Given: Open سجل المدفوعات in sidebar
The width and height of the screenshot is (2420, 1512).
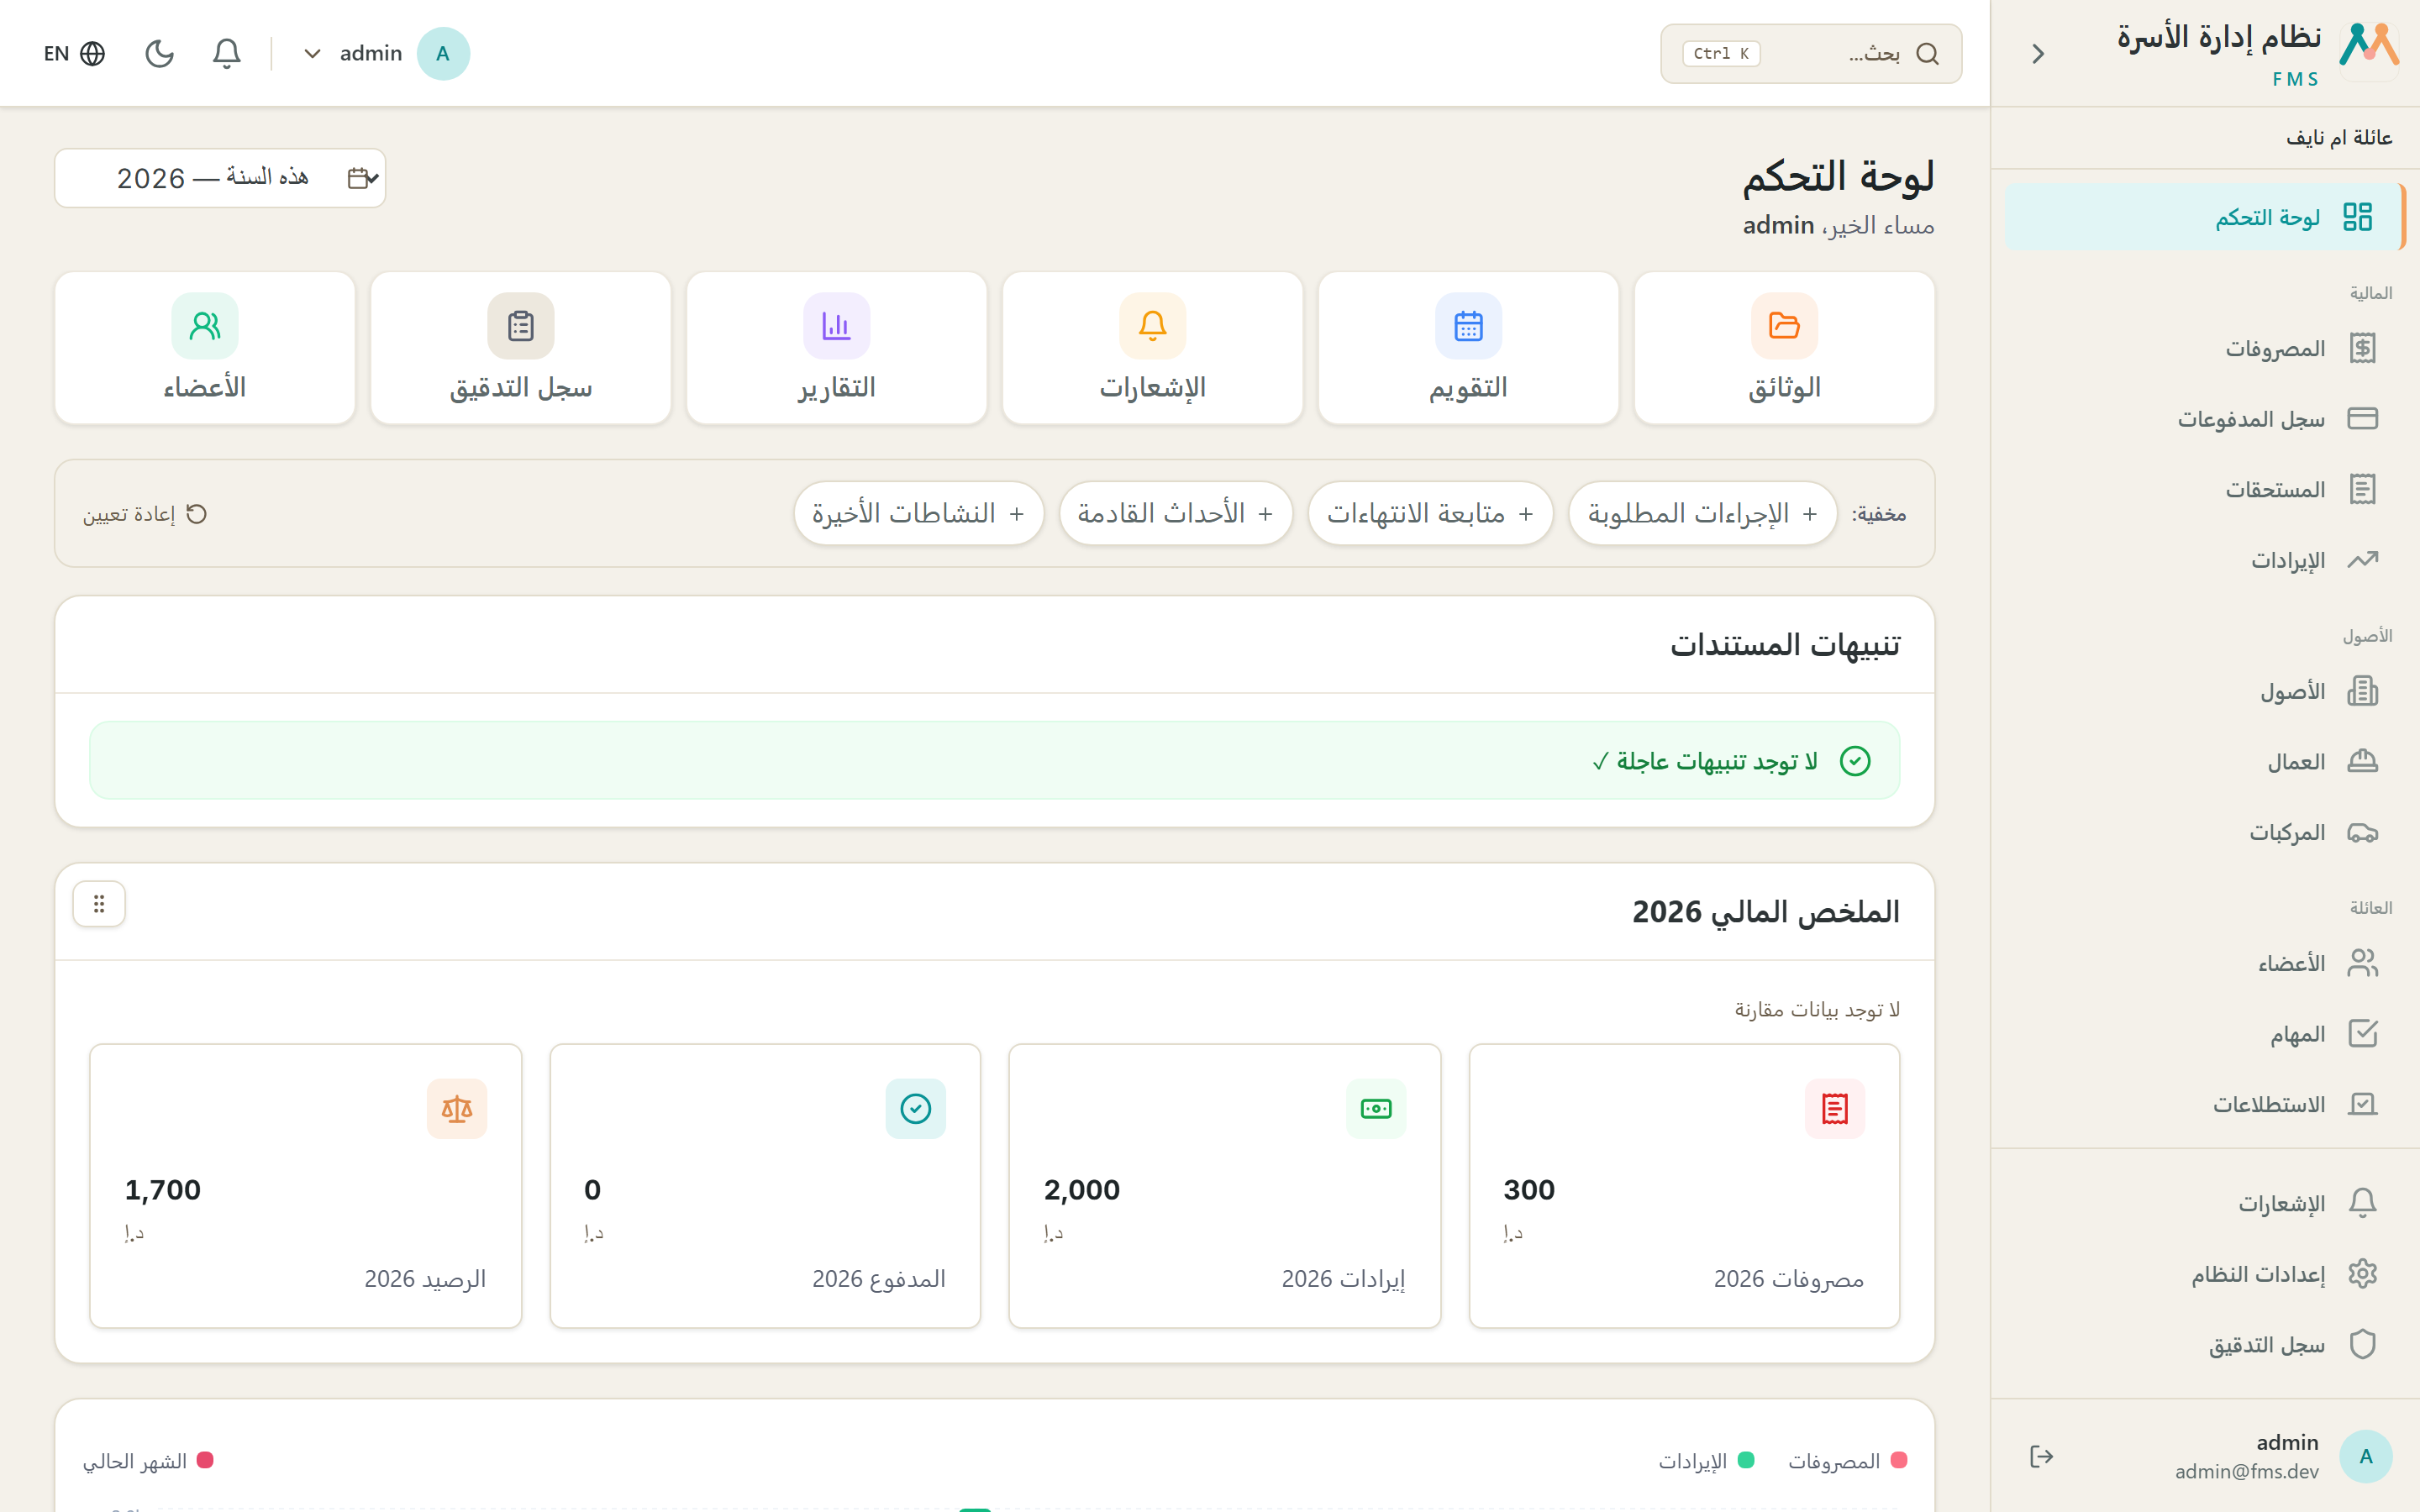Looking at the screenshot, I should tap(2204, 418).
